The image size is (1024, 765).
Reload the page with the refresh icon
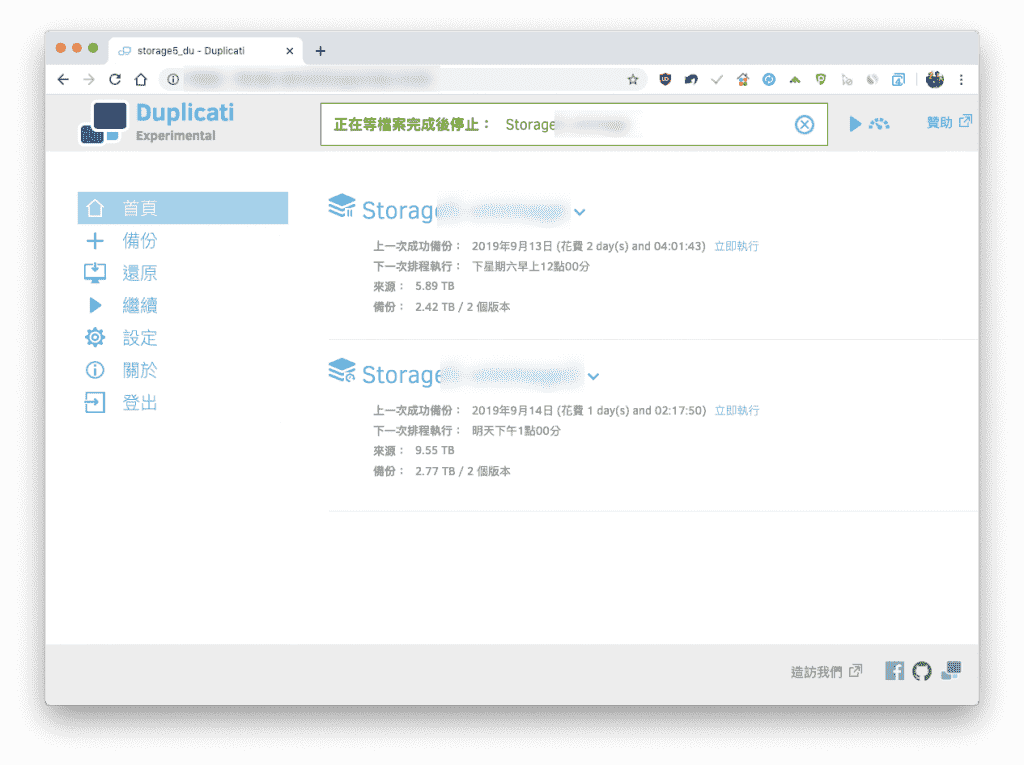[x=115, y=80]
